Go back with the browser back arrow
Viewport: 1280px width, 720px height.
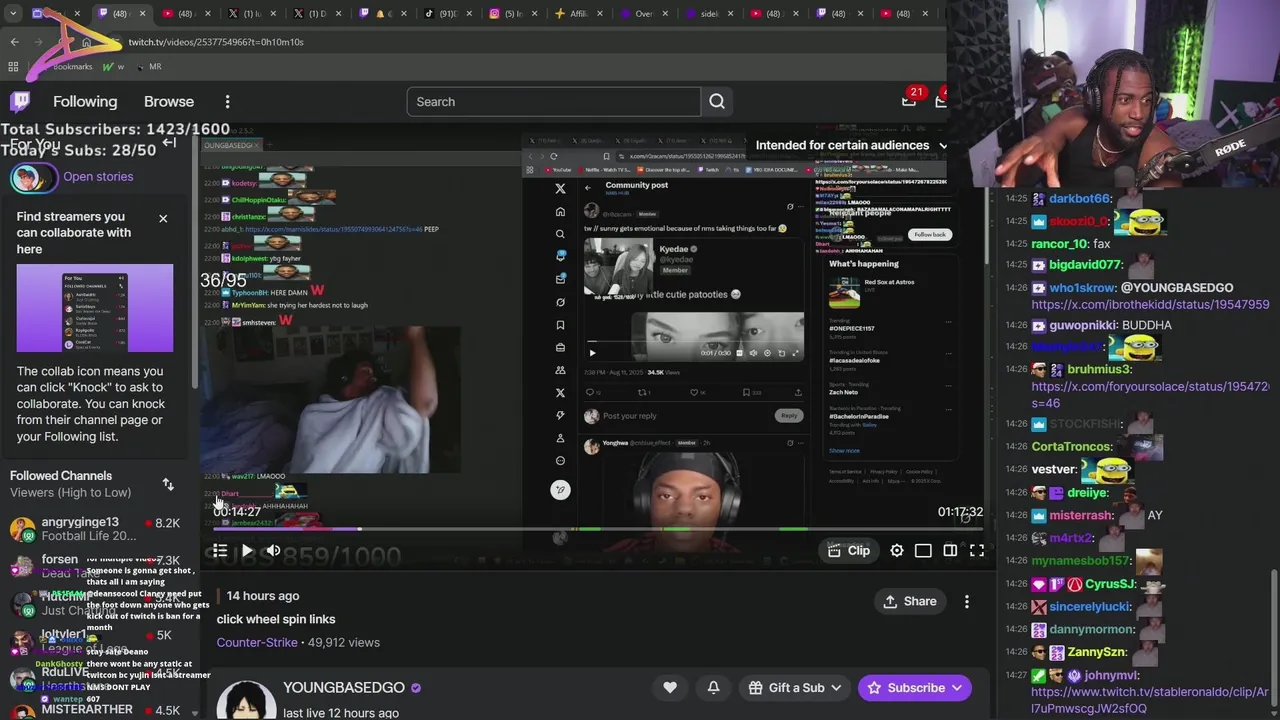tap(14, 42)
